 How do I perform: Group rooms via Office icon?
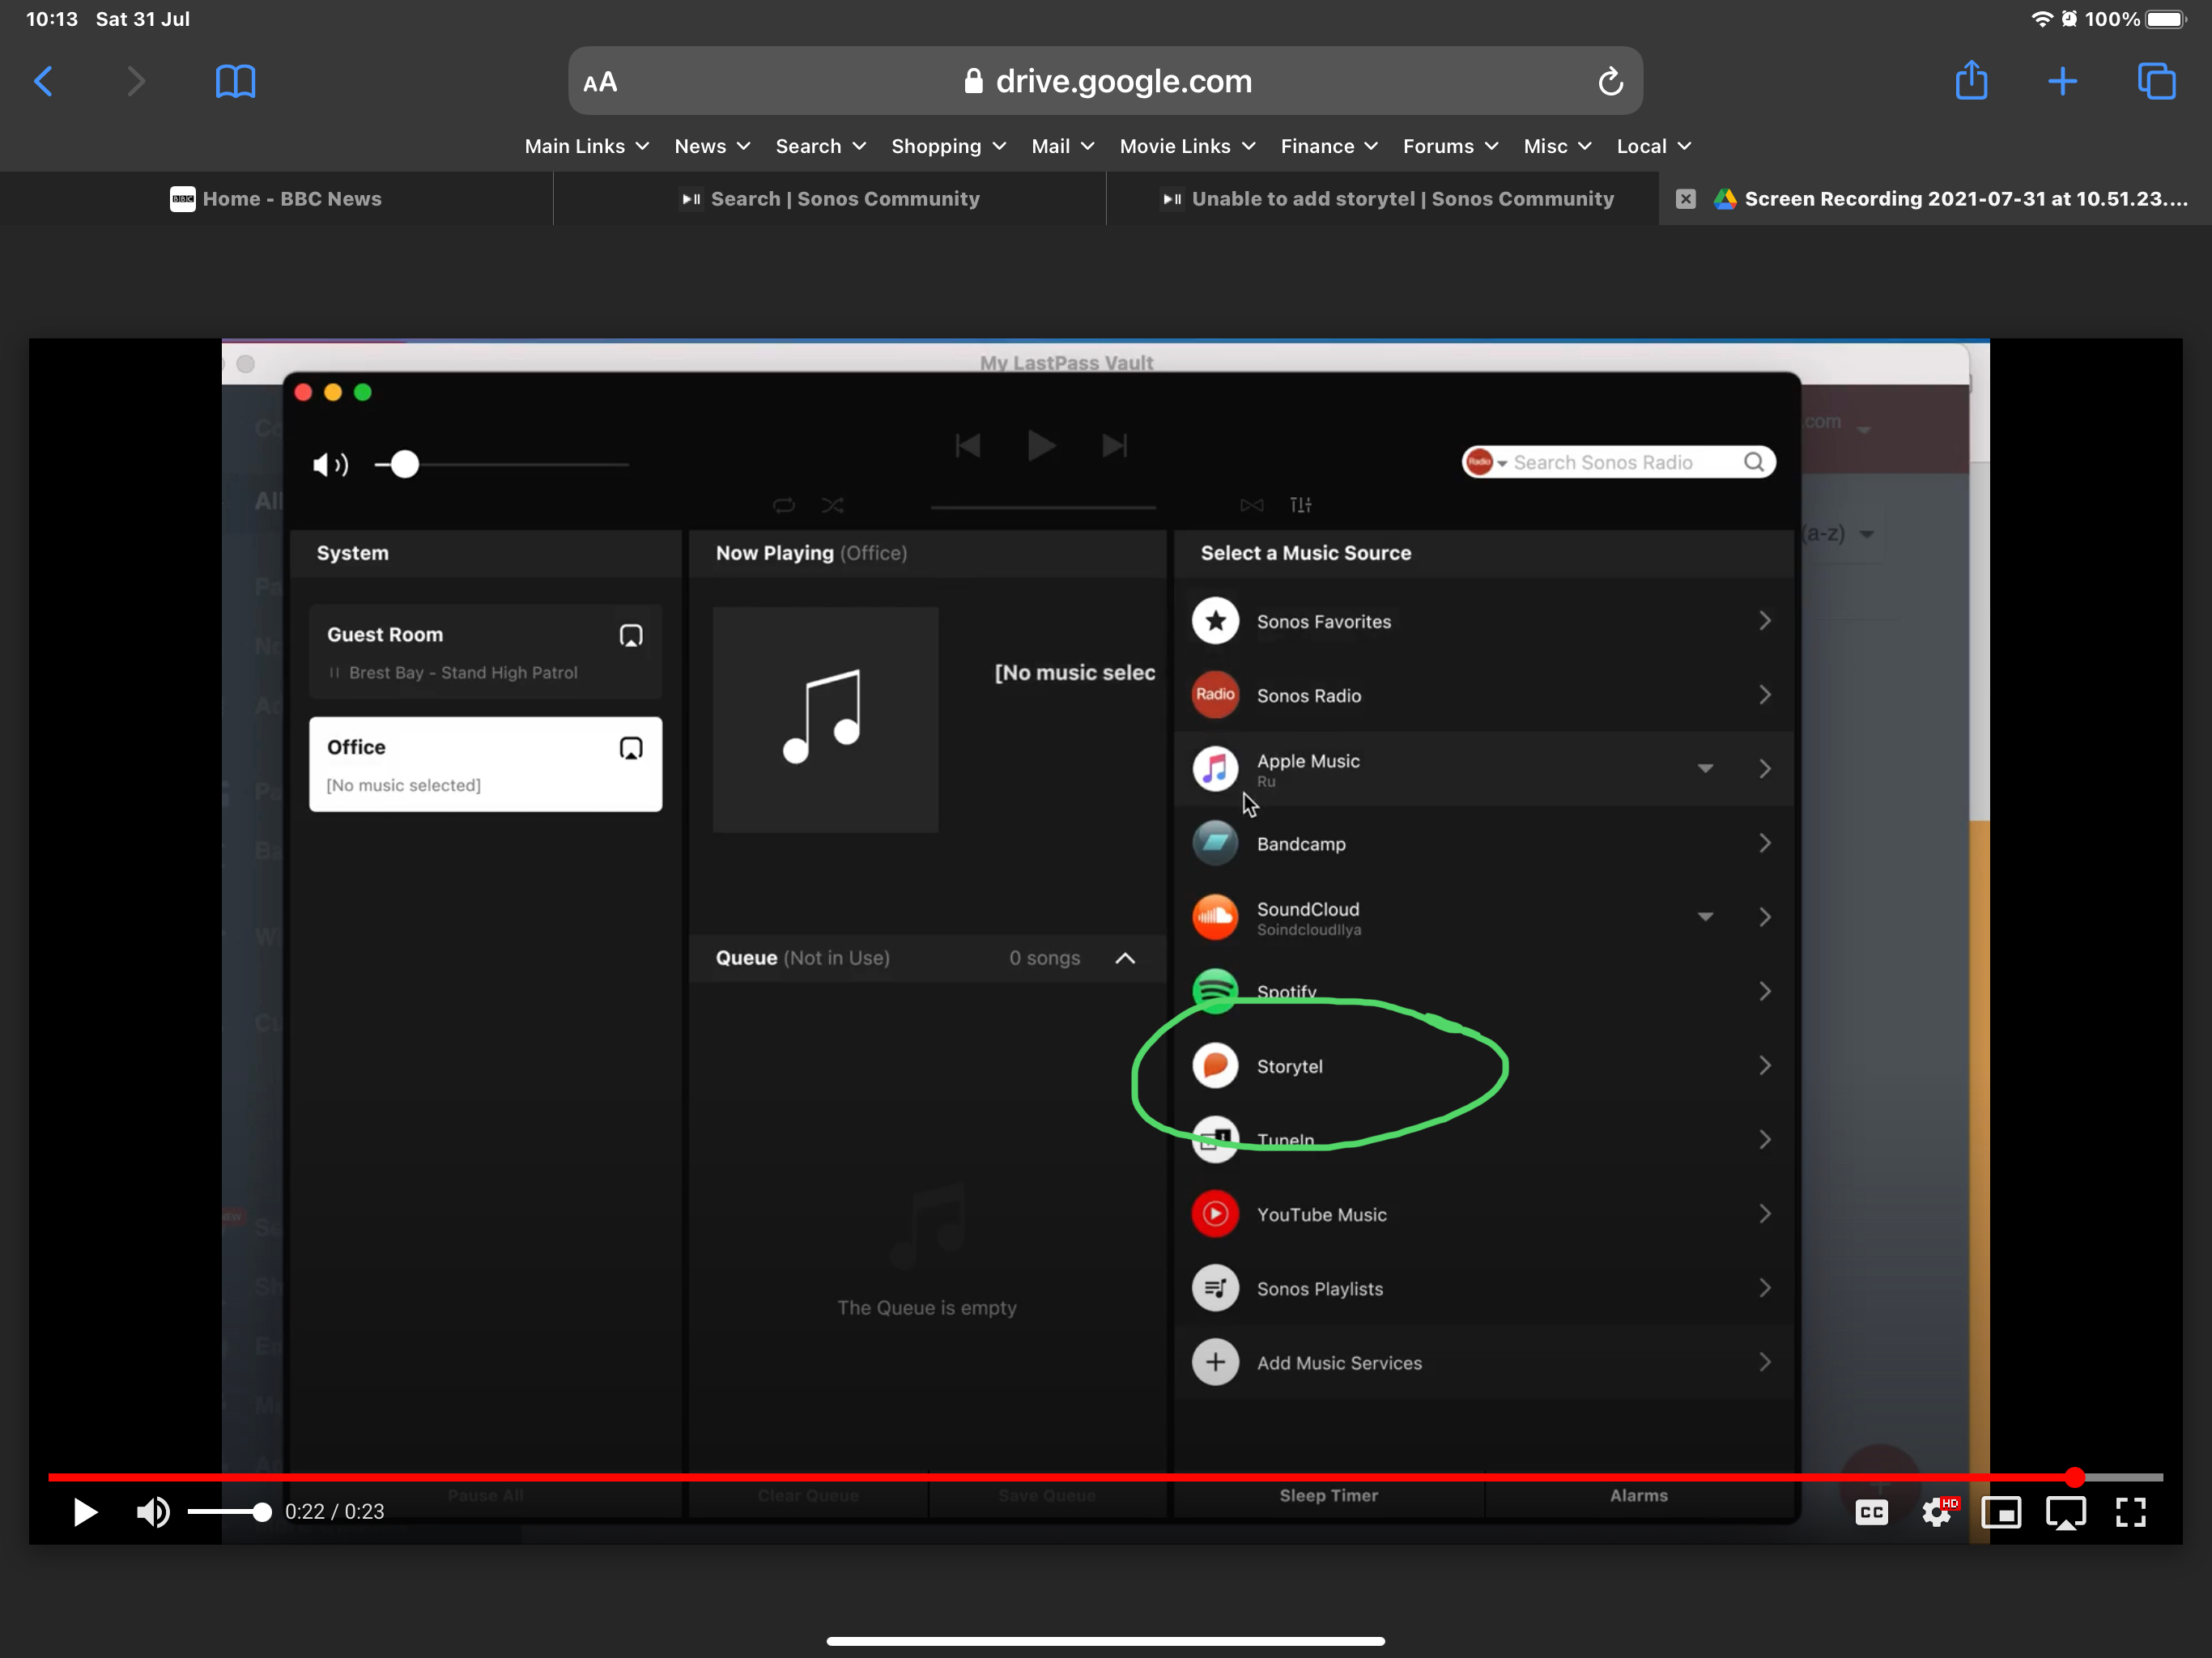(x=630, y=748)
